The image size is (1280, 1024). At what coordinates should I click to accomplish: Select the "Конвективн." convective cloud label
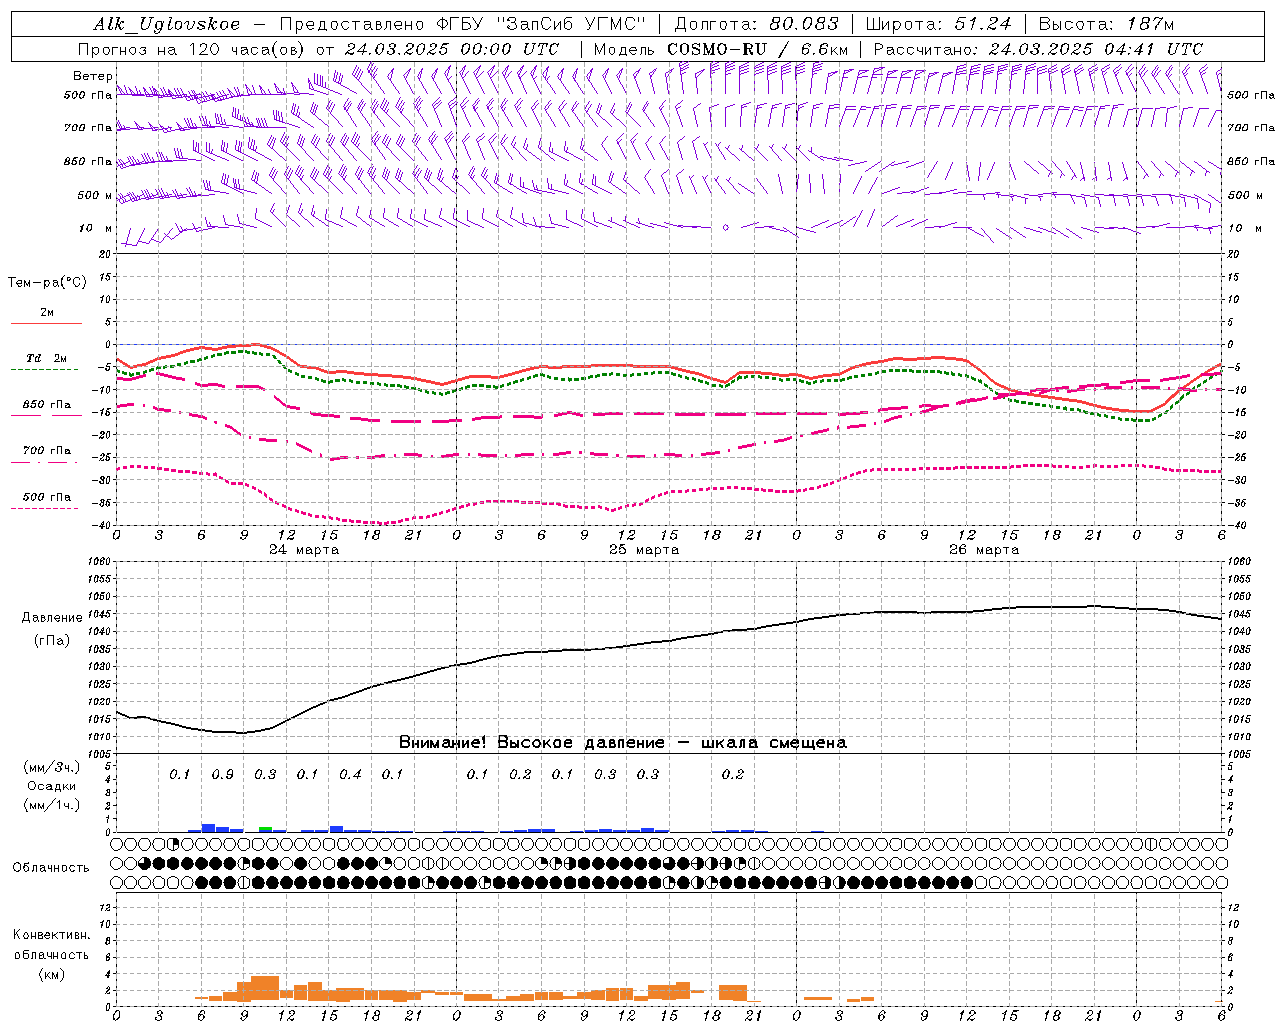pos(51,935)
